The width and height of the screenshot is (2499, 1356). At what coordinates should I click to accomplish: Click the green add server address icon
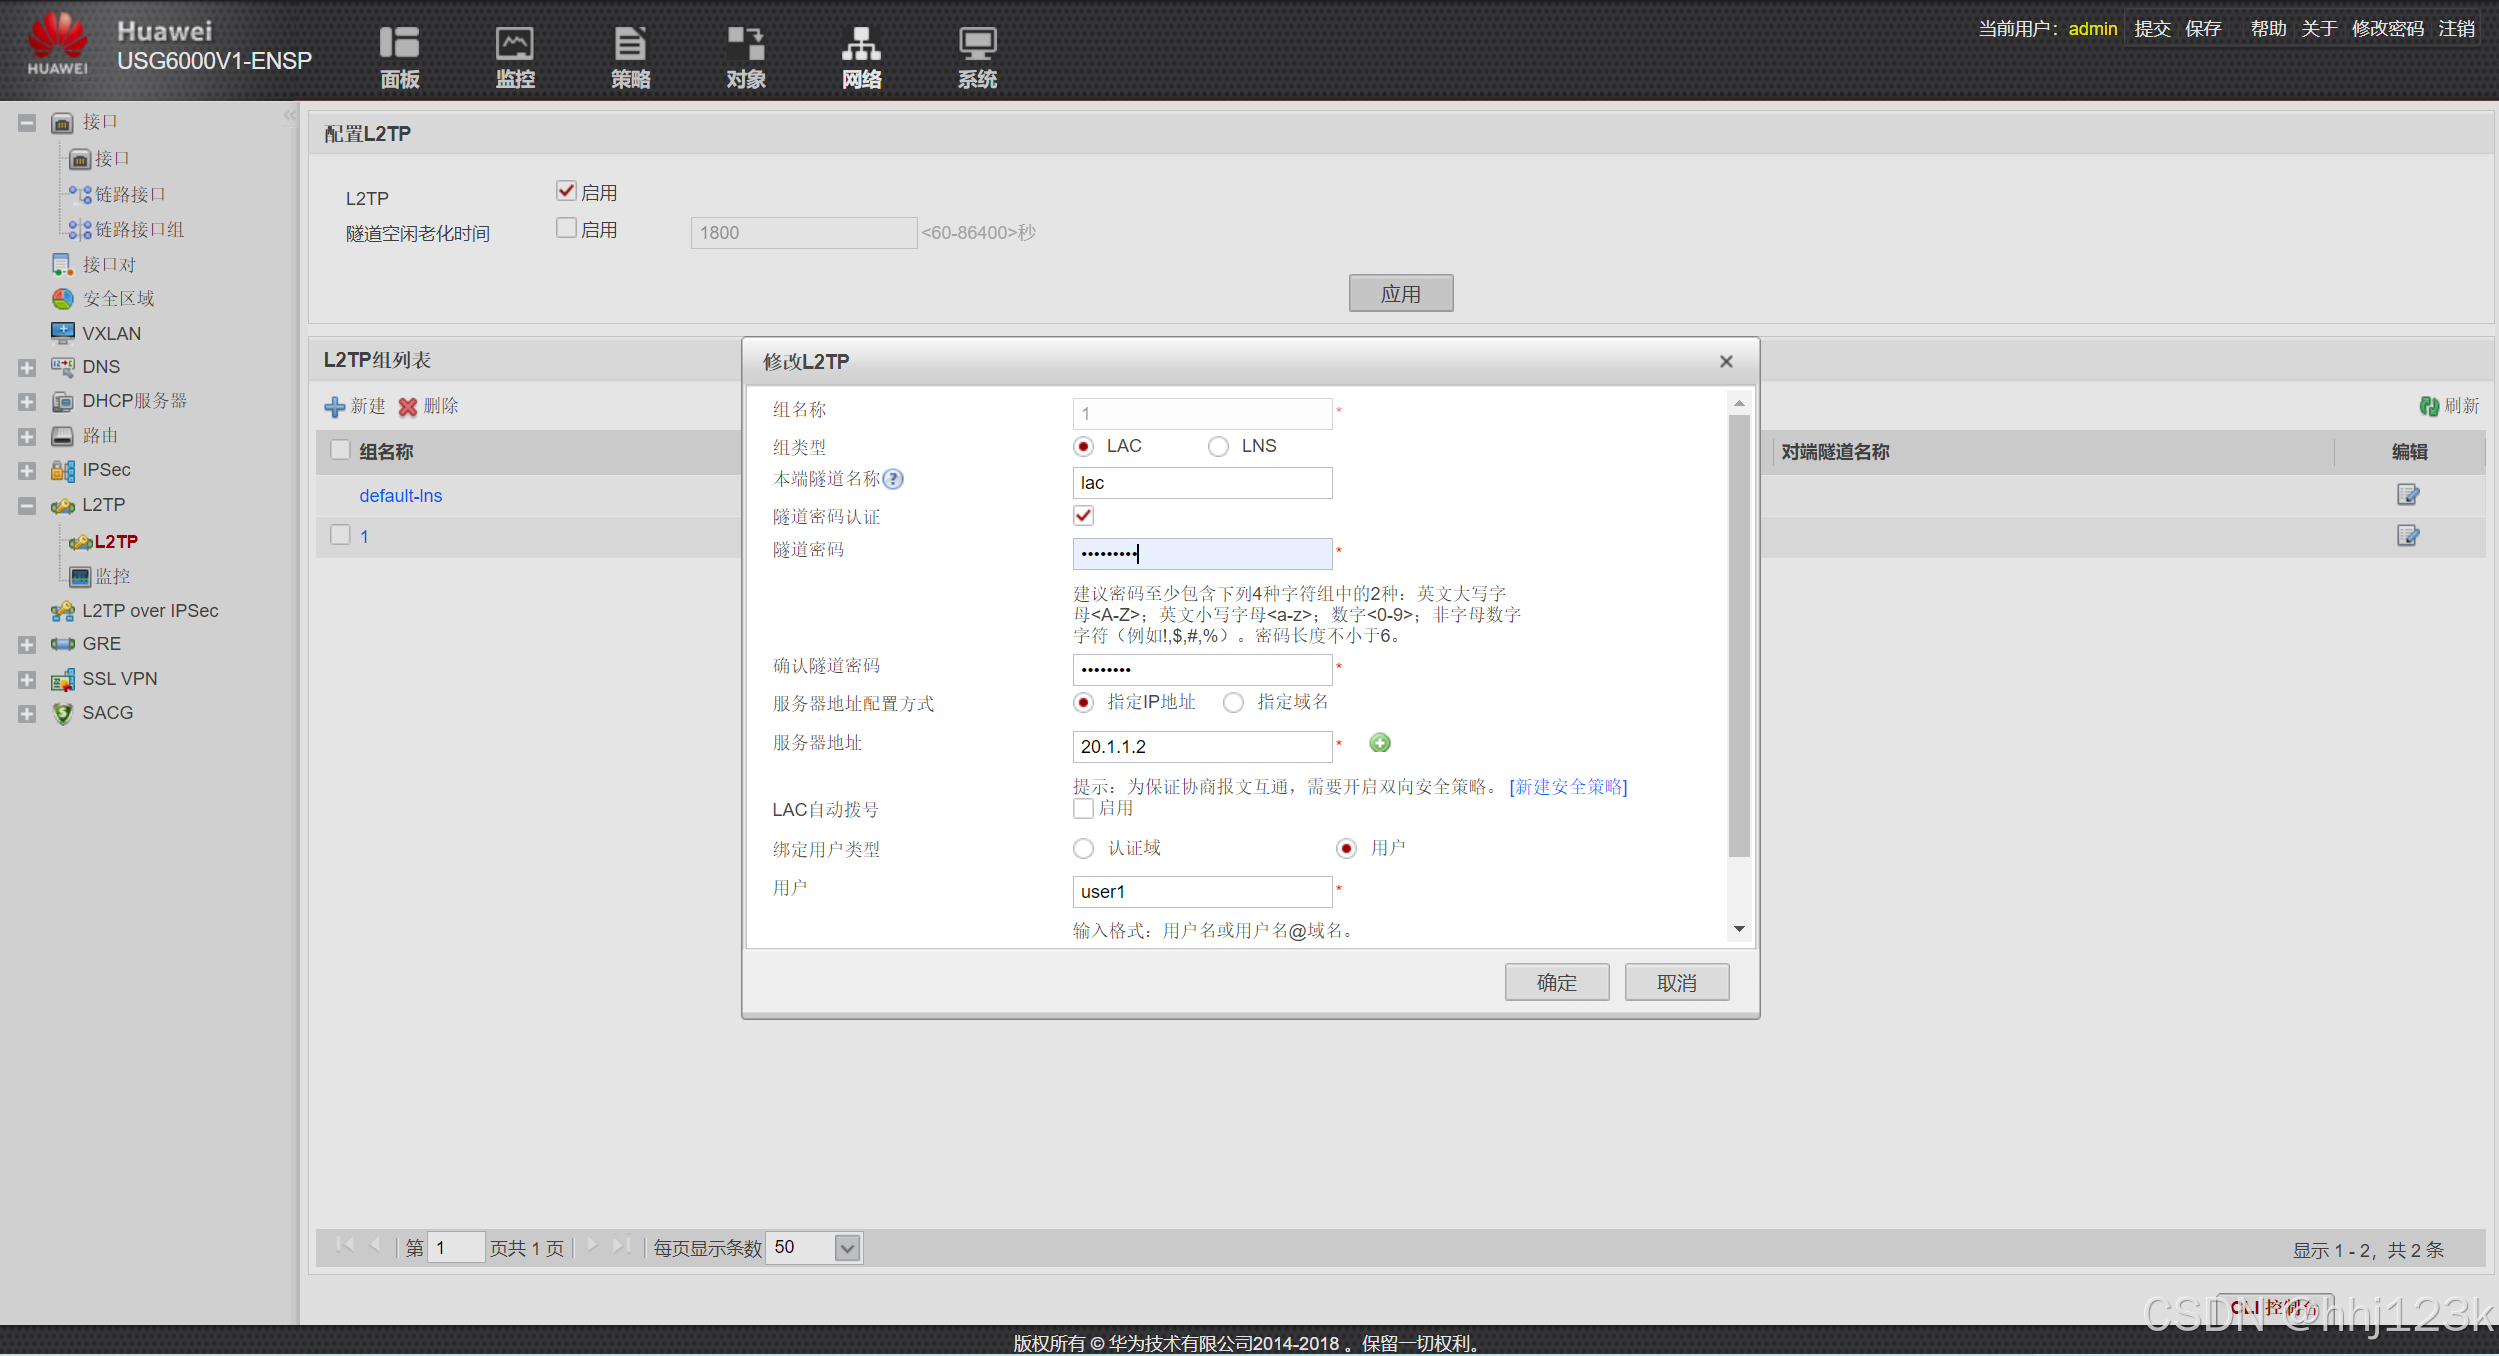pos(1380,743)
